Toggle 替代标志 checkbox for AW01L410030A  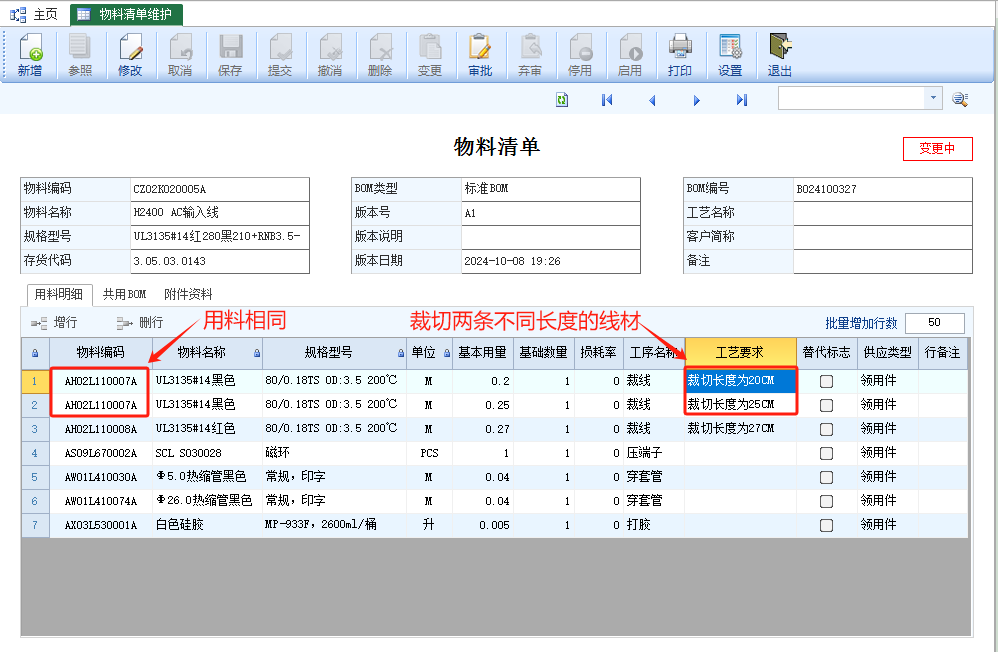pyautogui.click(x=826, y=478)
